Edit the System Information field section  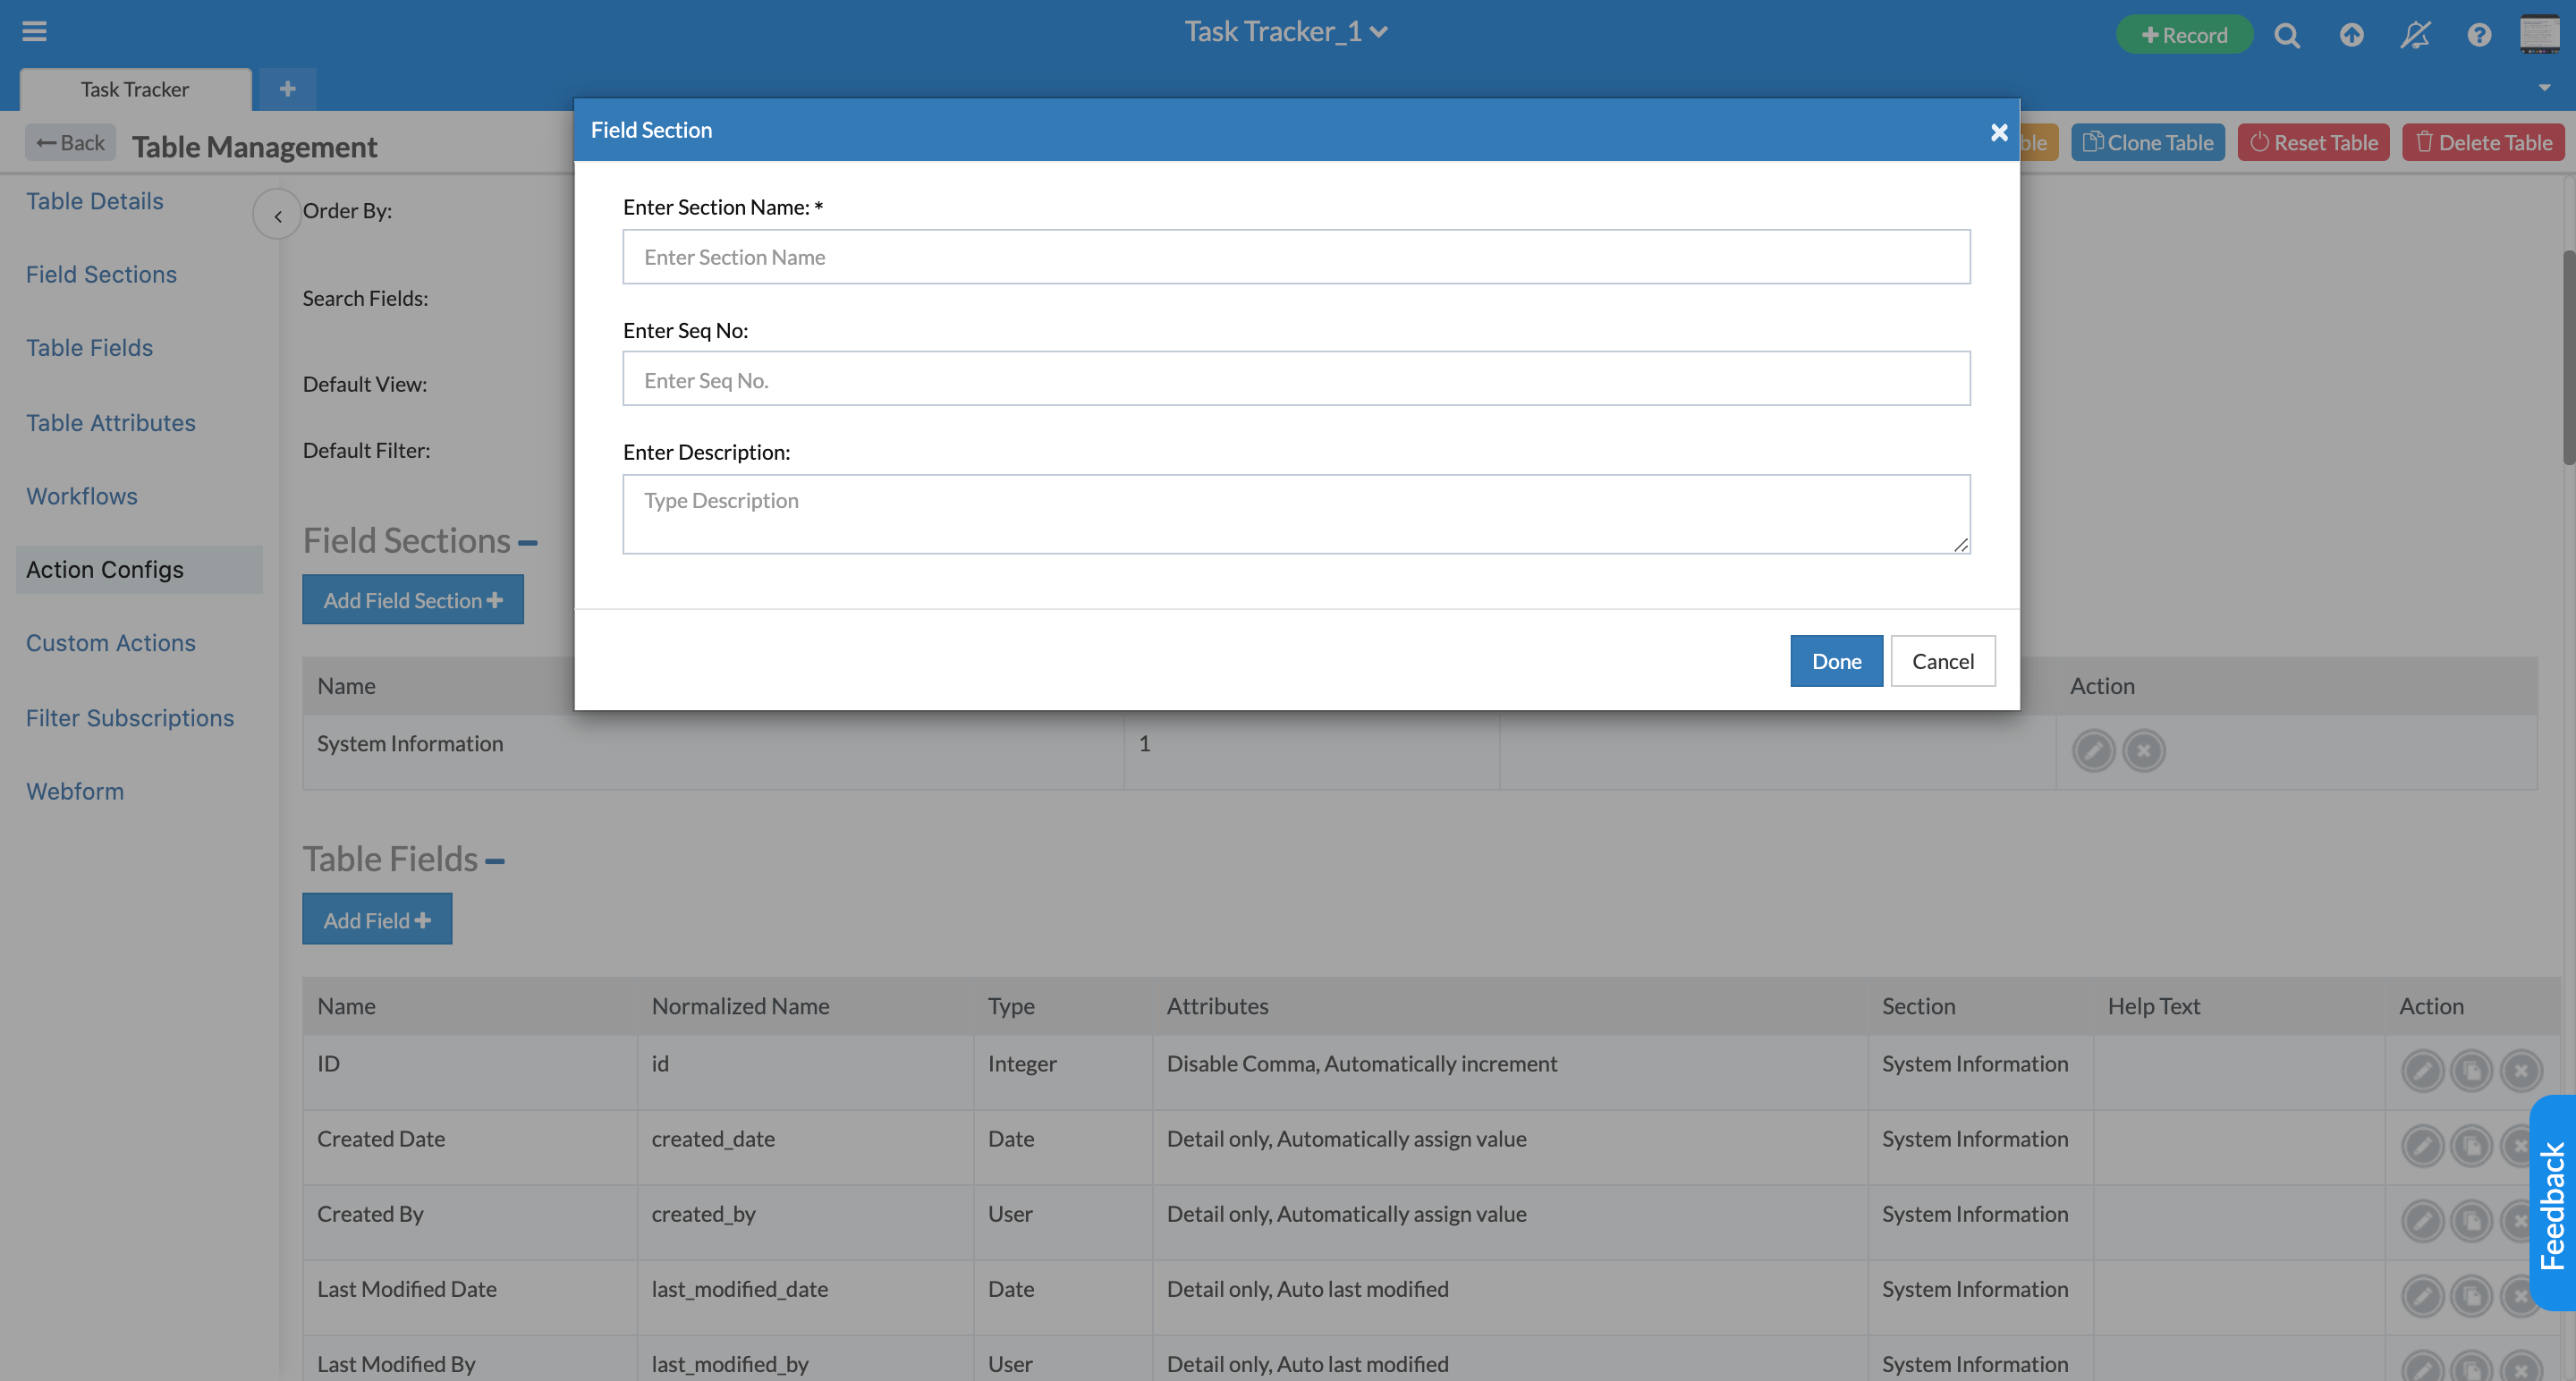pos(2093,750)
